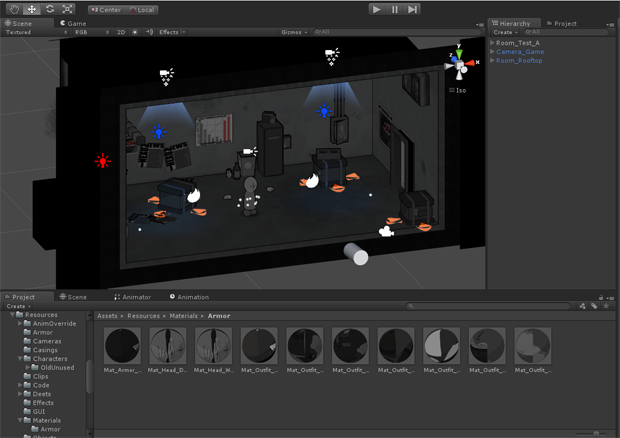Switch to the Project tab beside Hierarchy
This screenshot has width=620, height=438.
(561, 23)
